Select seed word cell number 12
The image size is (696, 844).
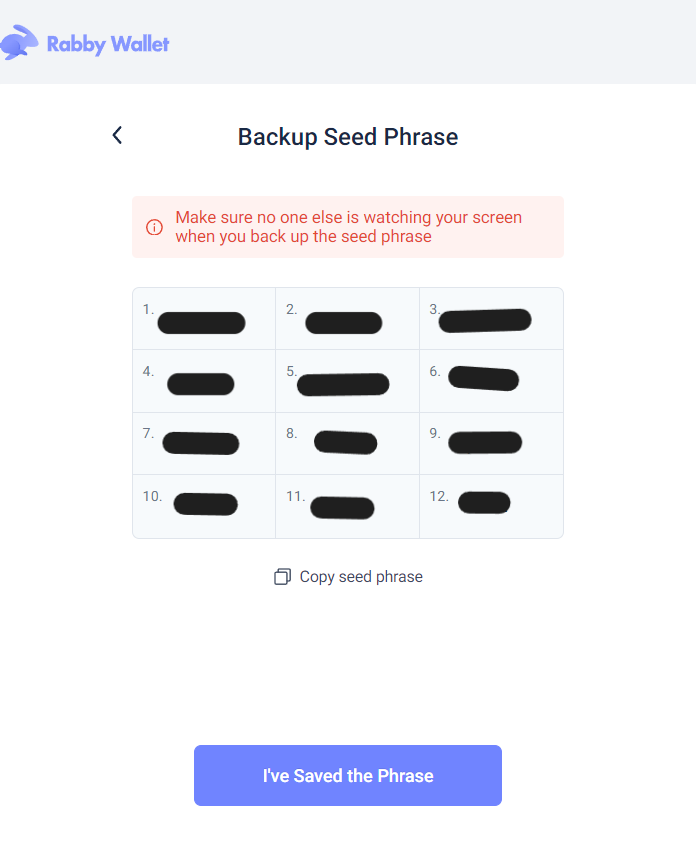pyautogui.click(x=491, y=504)
